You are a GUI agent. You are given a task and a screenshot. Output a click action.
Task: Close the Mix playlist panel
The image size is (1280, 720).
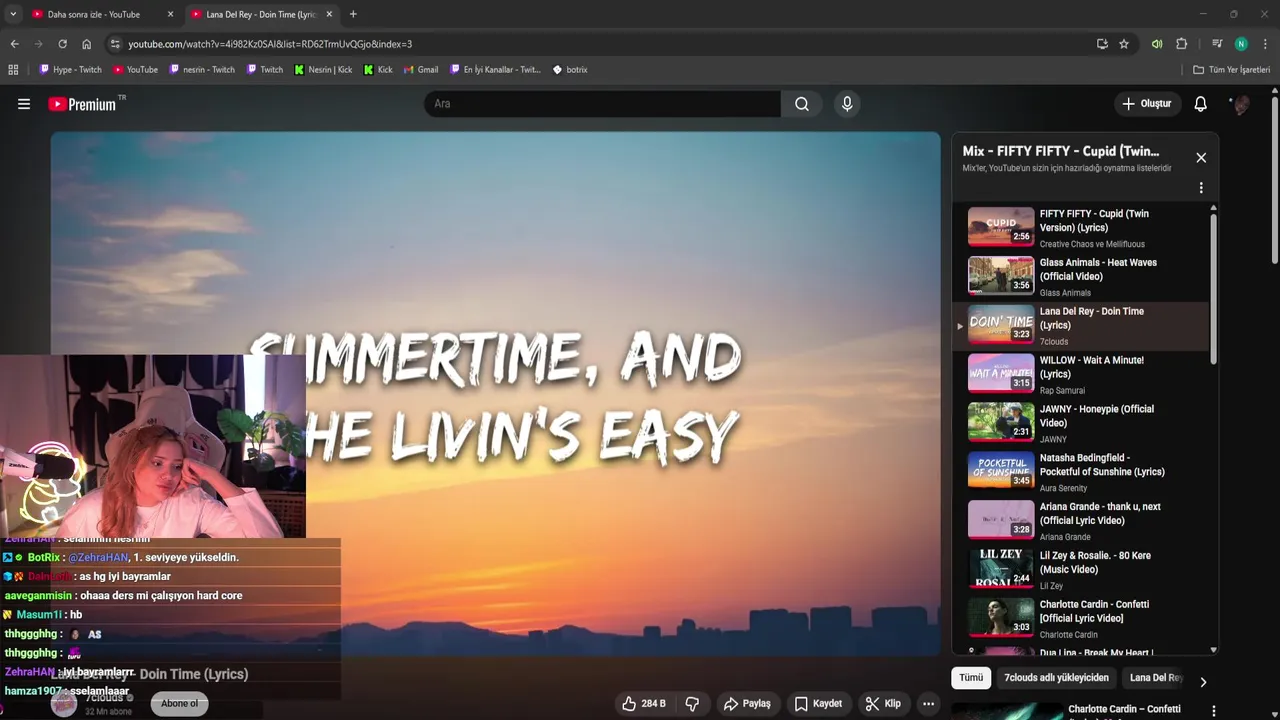1201,158
